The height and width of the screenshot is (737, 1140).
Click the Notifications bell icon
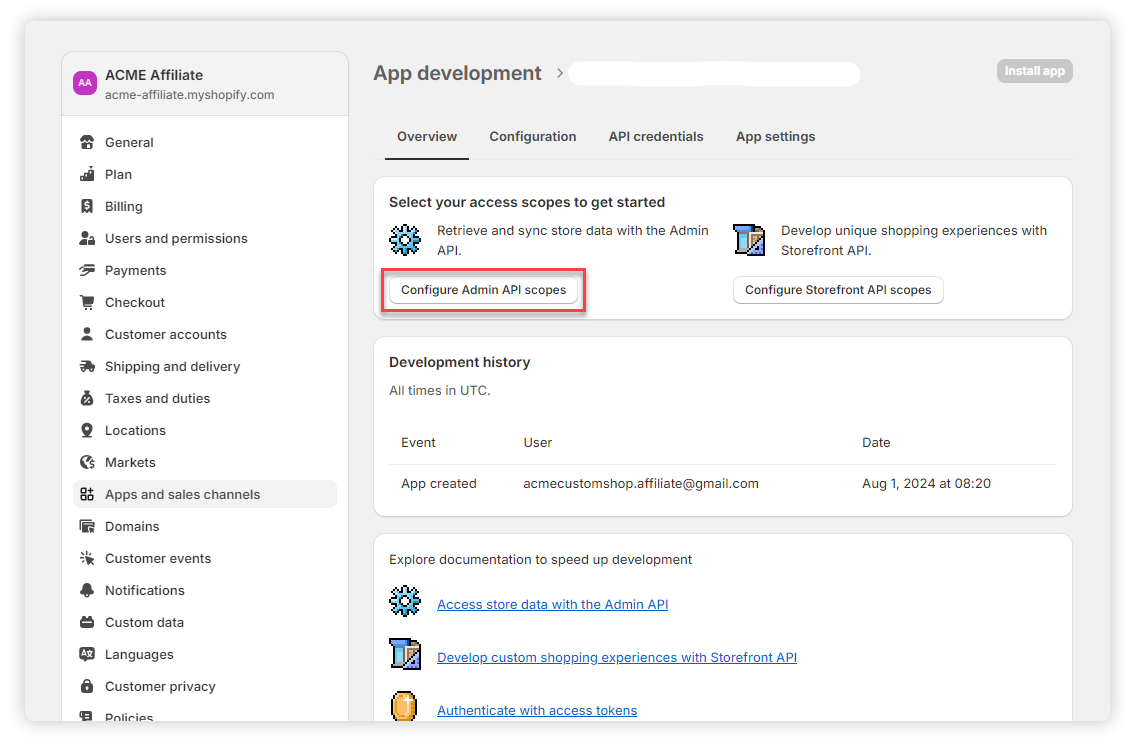[87, 590]
